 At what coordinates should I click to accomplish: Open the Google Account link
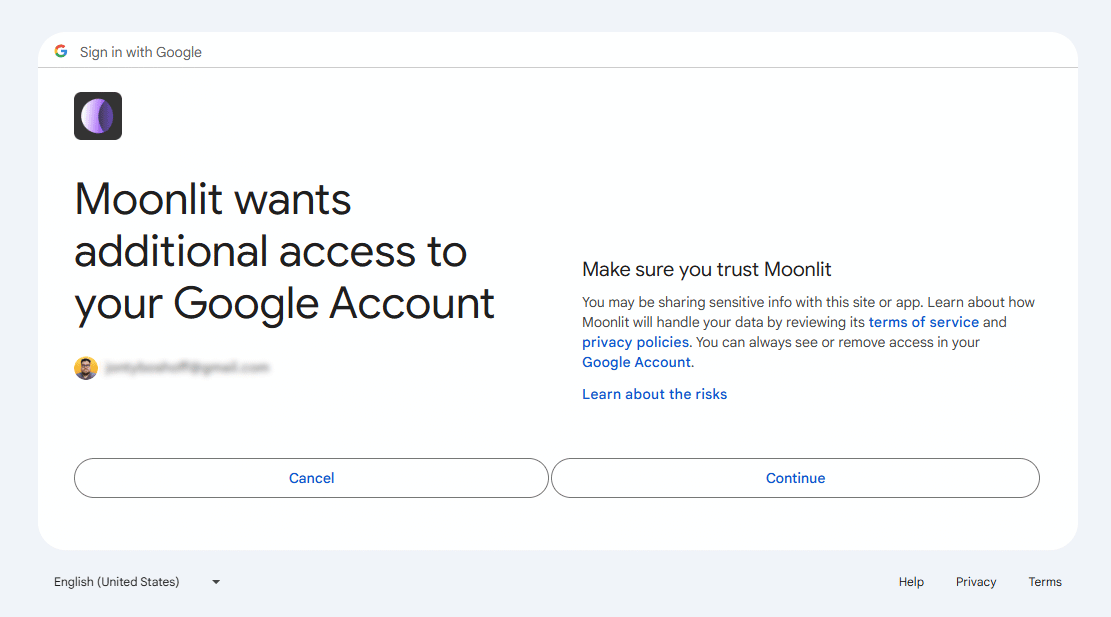click(x=636, y=361)
